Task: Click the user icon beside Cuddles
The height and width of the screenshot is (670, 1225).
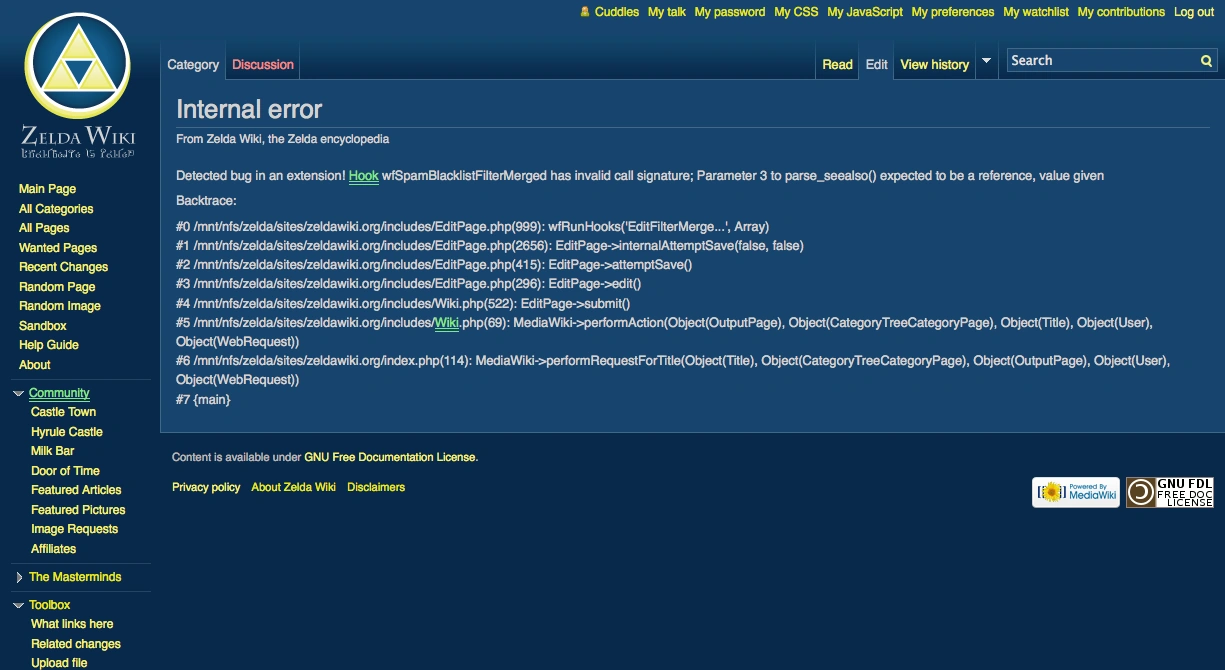Action: [x=585, y=12]
